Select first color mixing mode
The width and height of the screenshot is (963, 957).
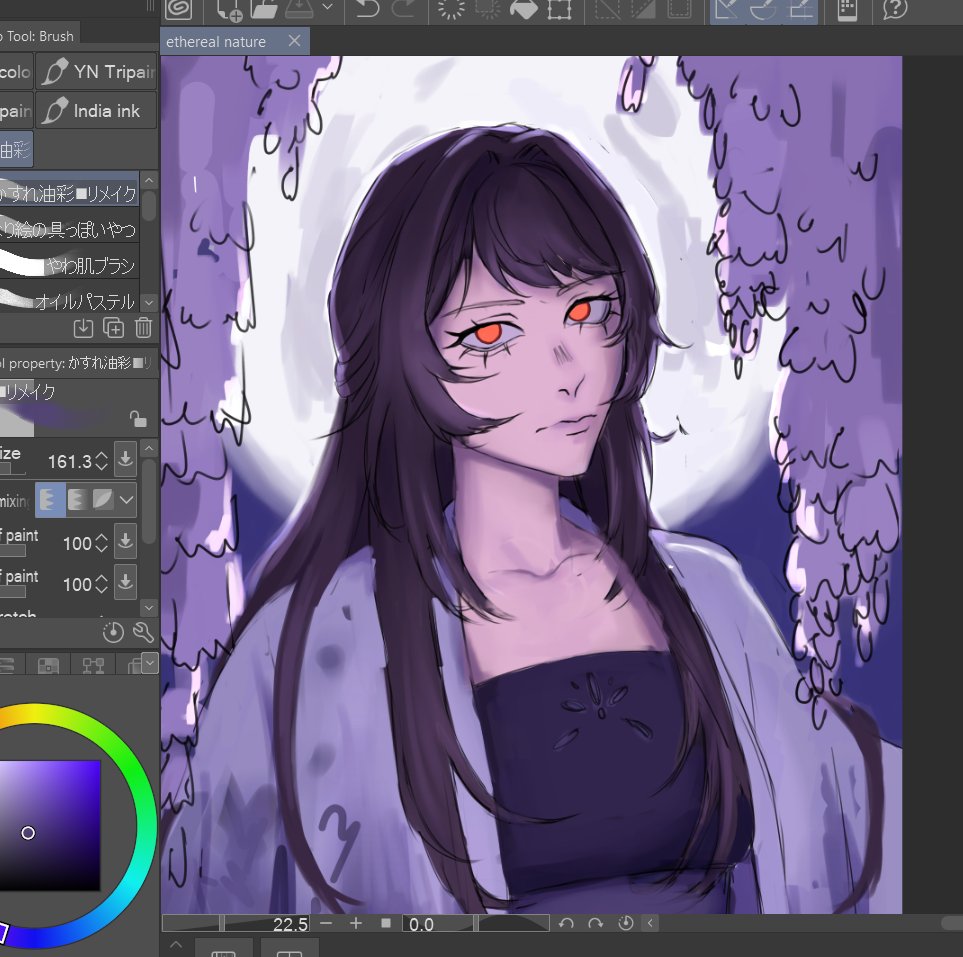[50, 499]
